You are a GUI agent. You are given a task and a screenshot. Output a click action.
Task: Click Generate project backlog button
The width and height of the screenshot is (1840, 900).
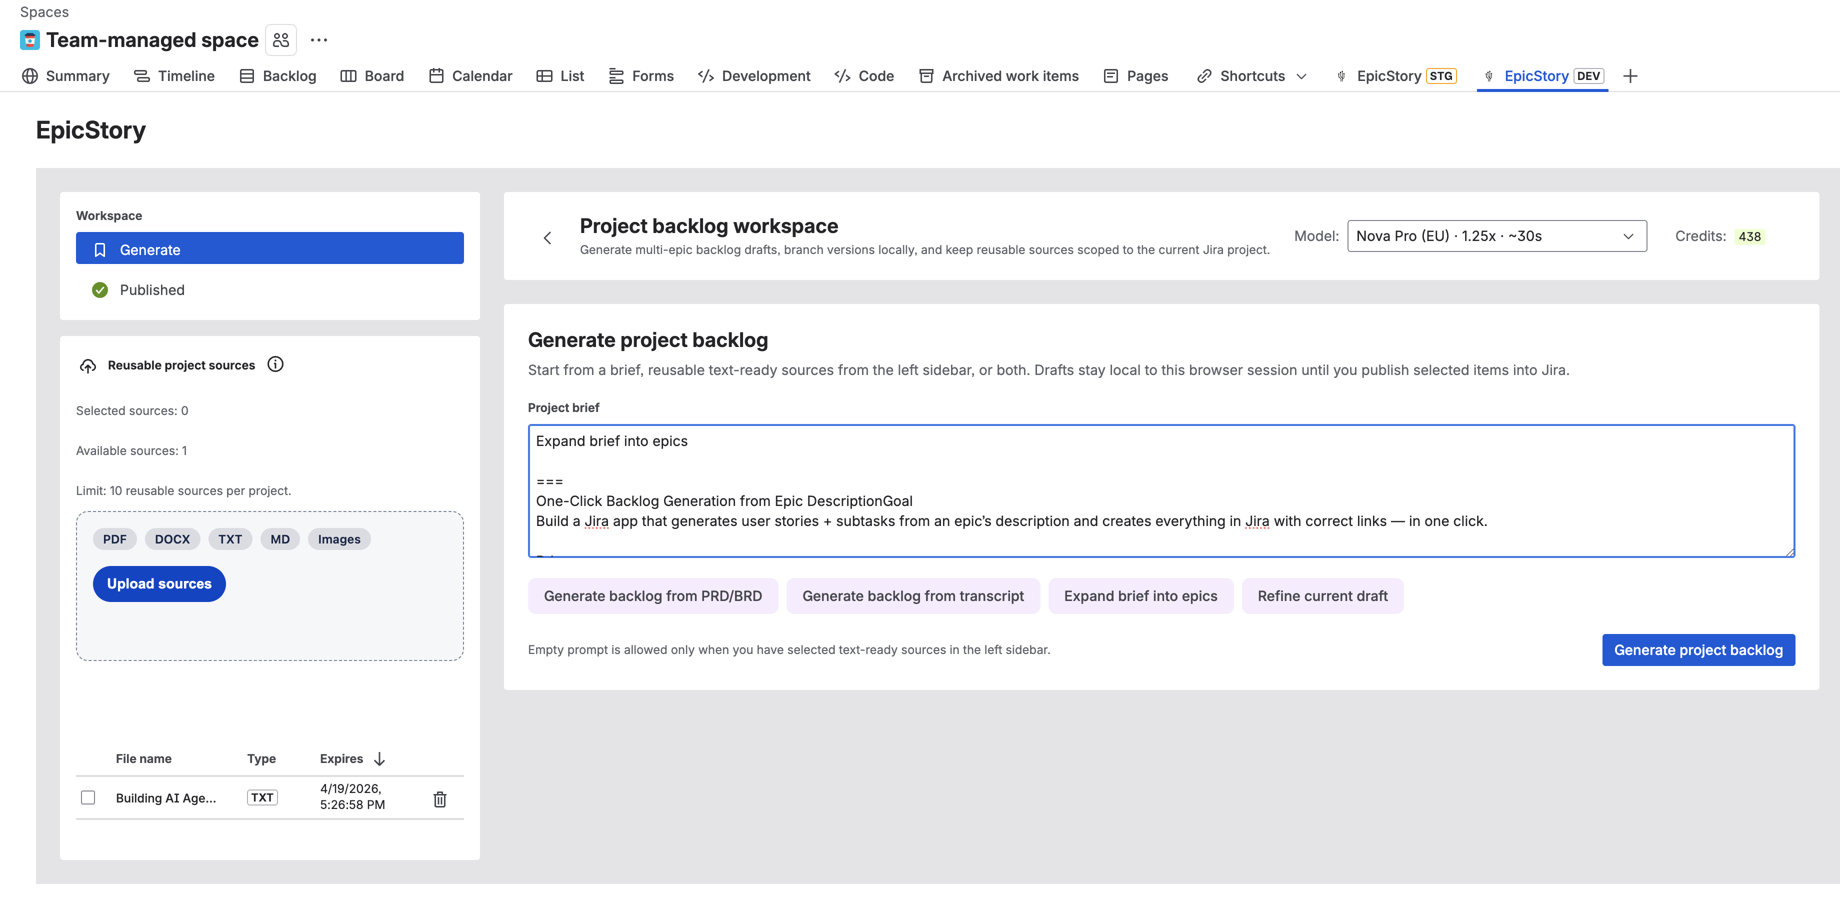click(x=1698, y=650)
